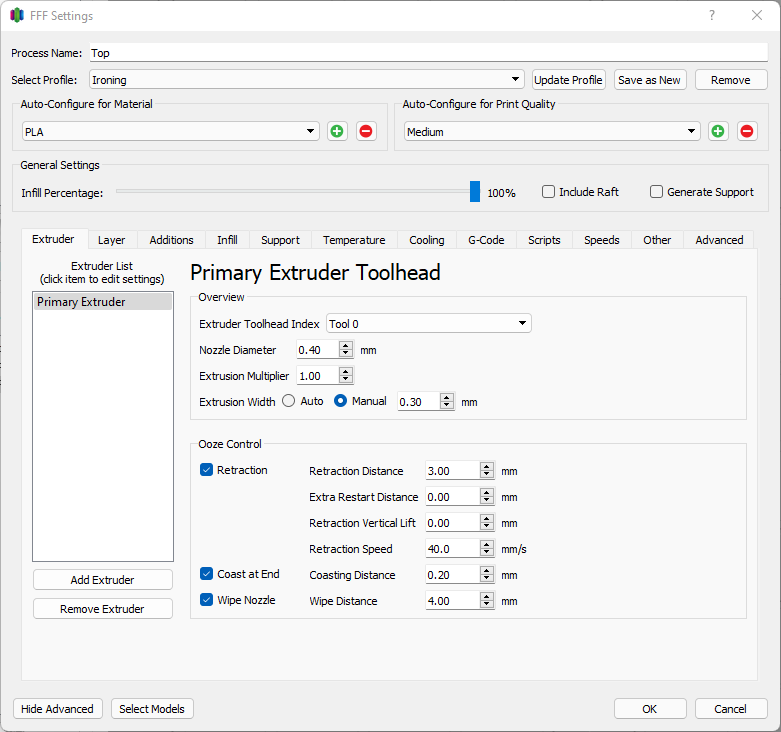Toggle Wipe Nozzle checkbox
The image size is (781, 732).
coord(206,600)
